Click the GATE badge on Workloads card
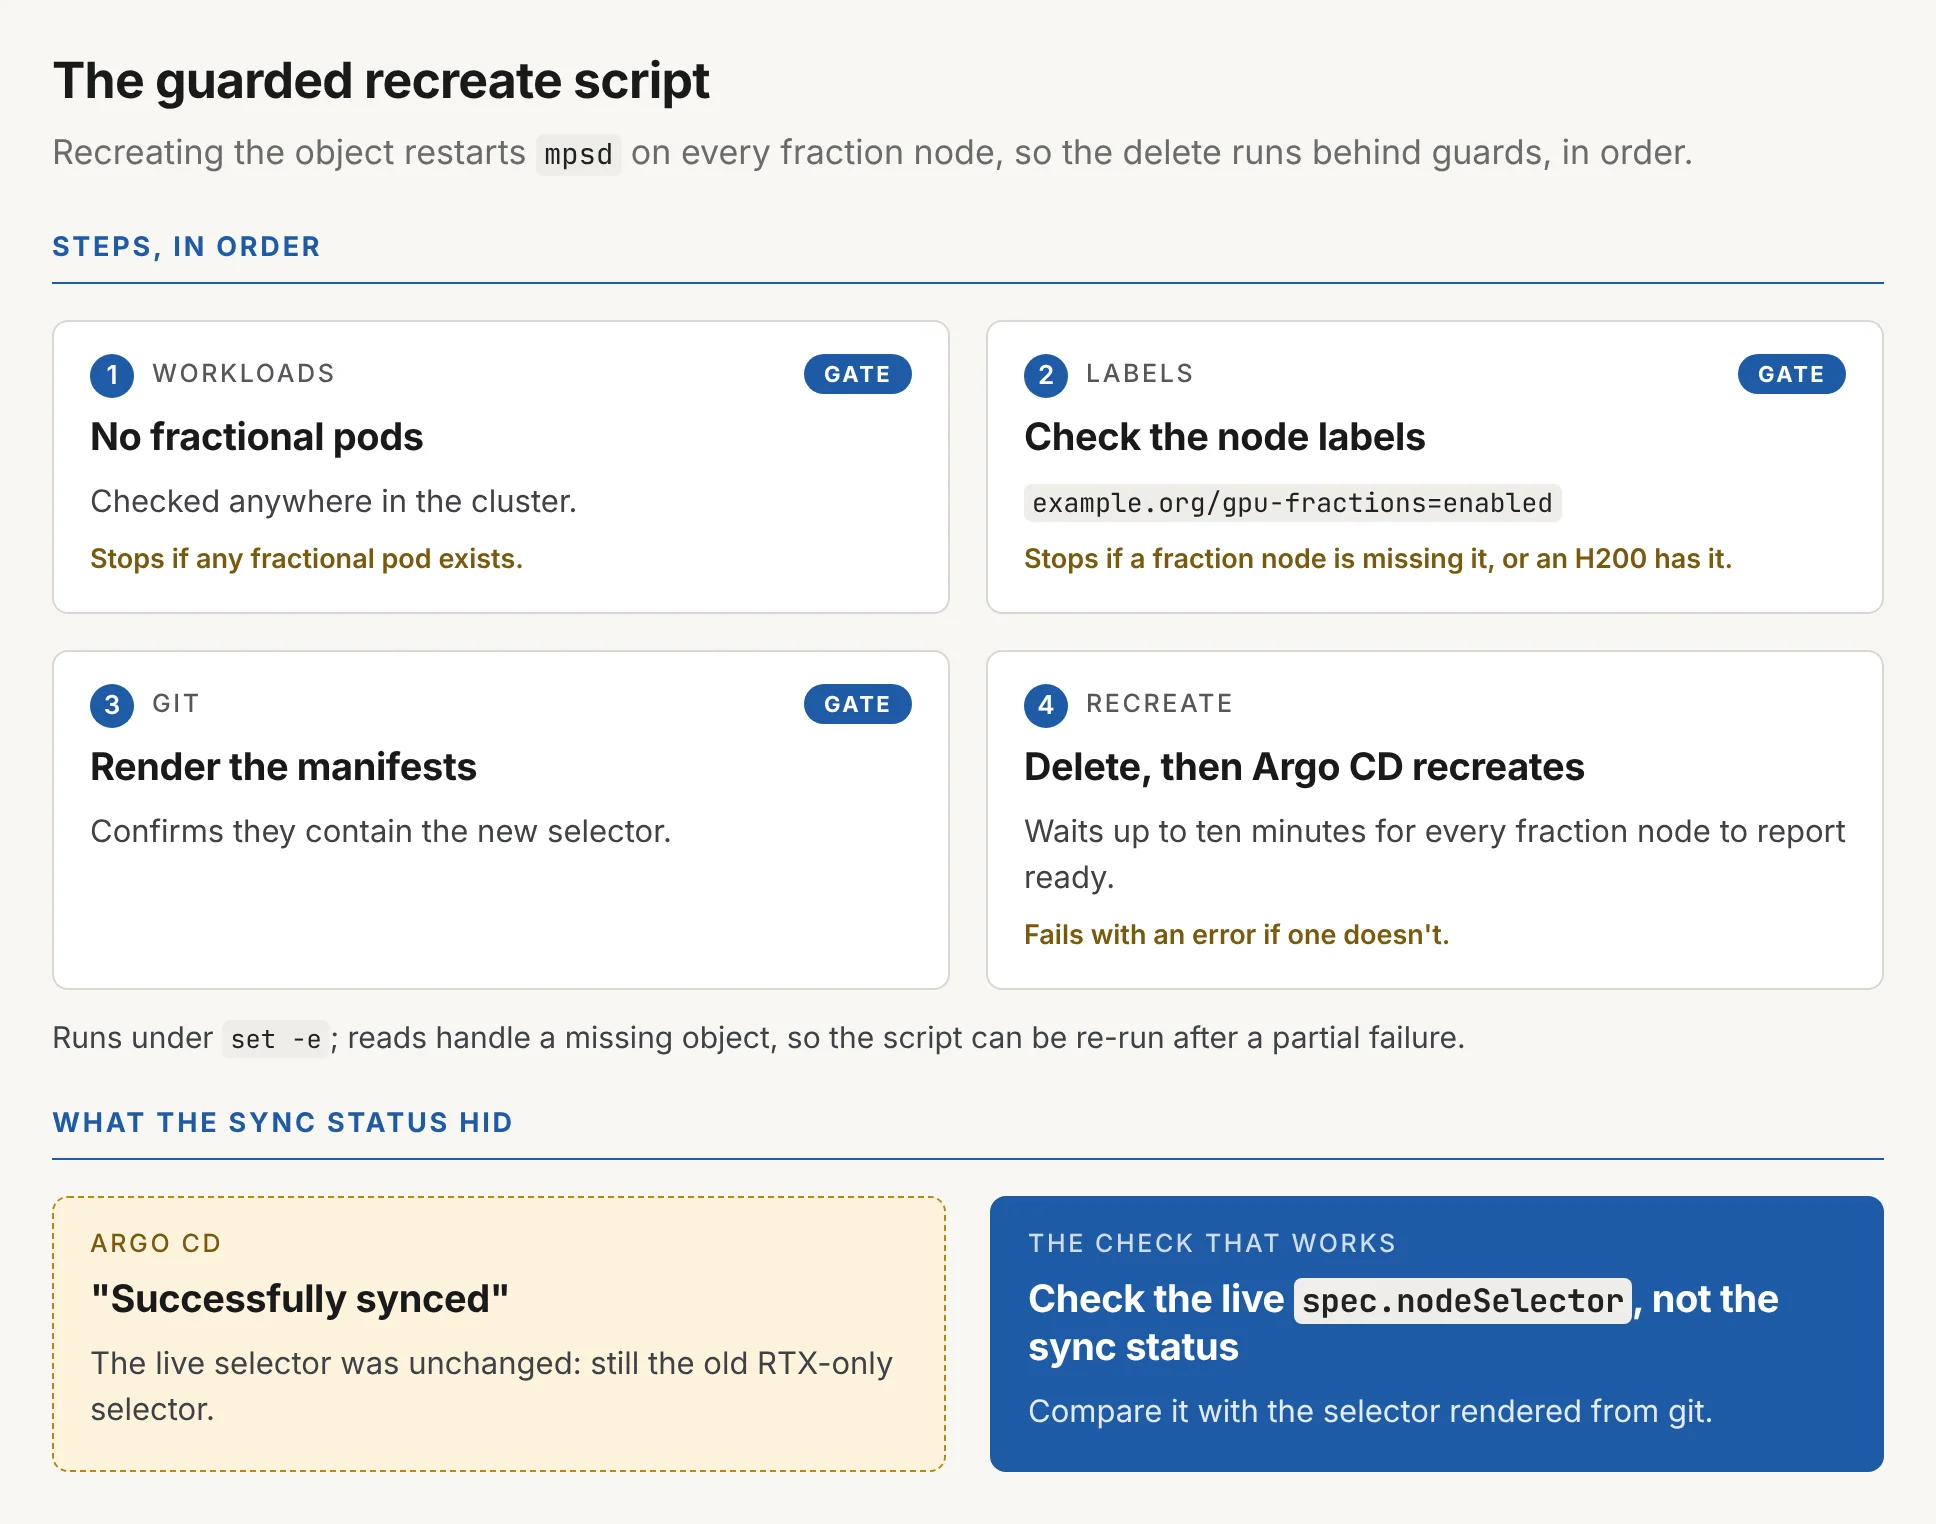The height and width of the screenshot is (1524, 1936). (x=857, y=374)
